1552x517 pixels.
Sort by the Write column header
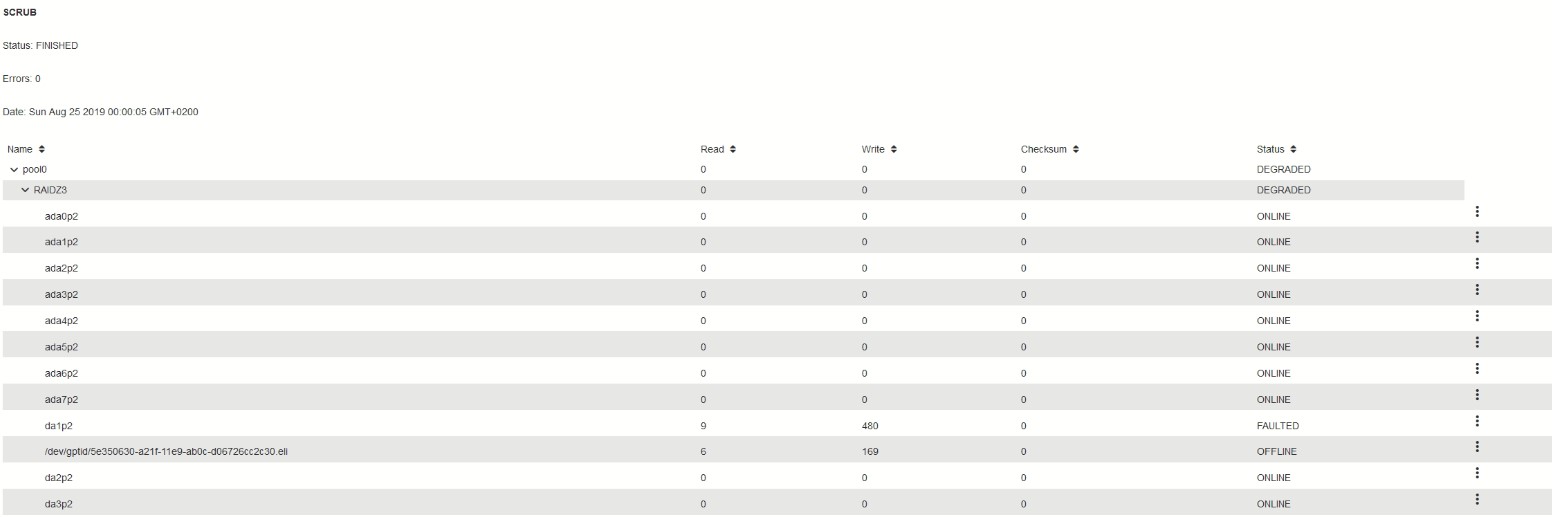click(x=879, y=149)
